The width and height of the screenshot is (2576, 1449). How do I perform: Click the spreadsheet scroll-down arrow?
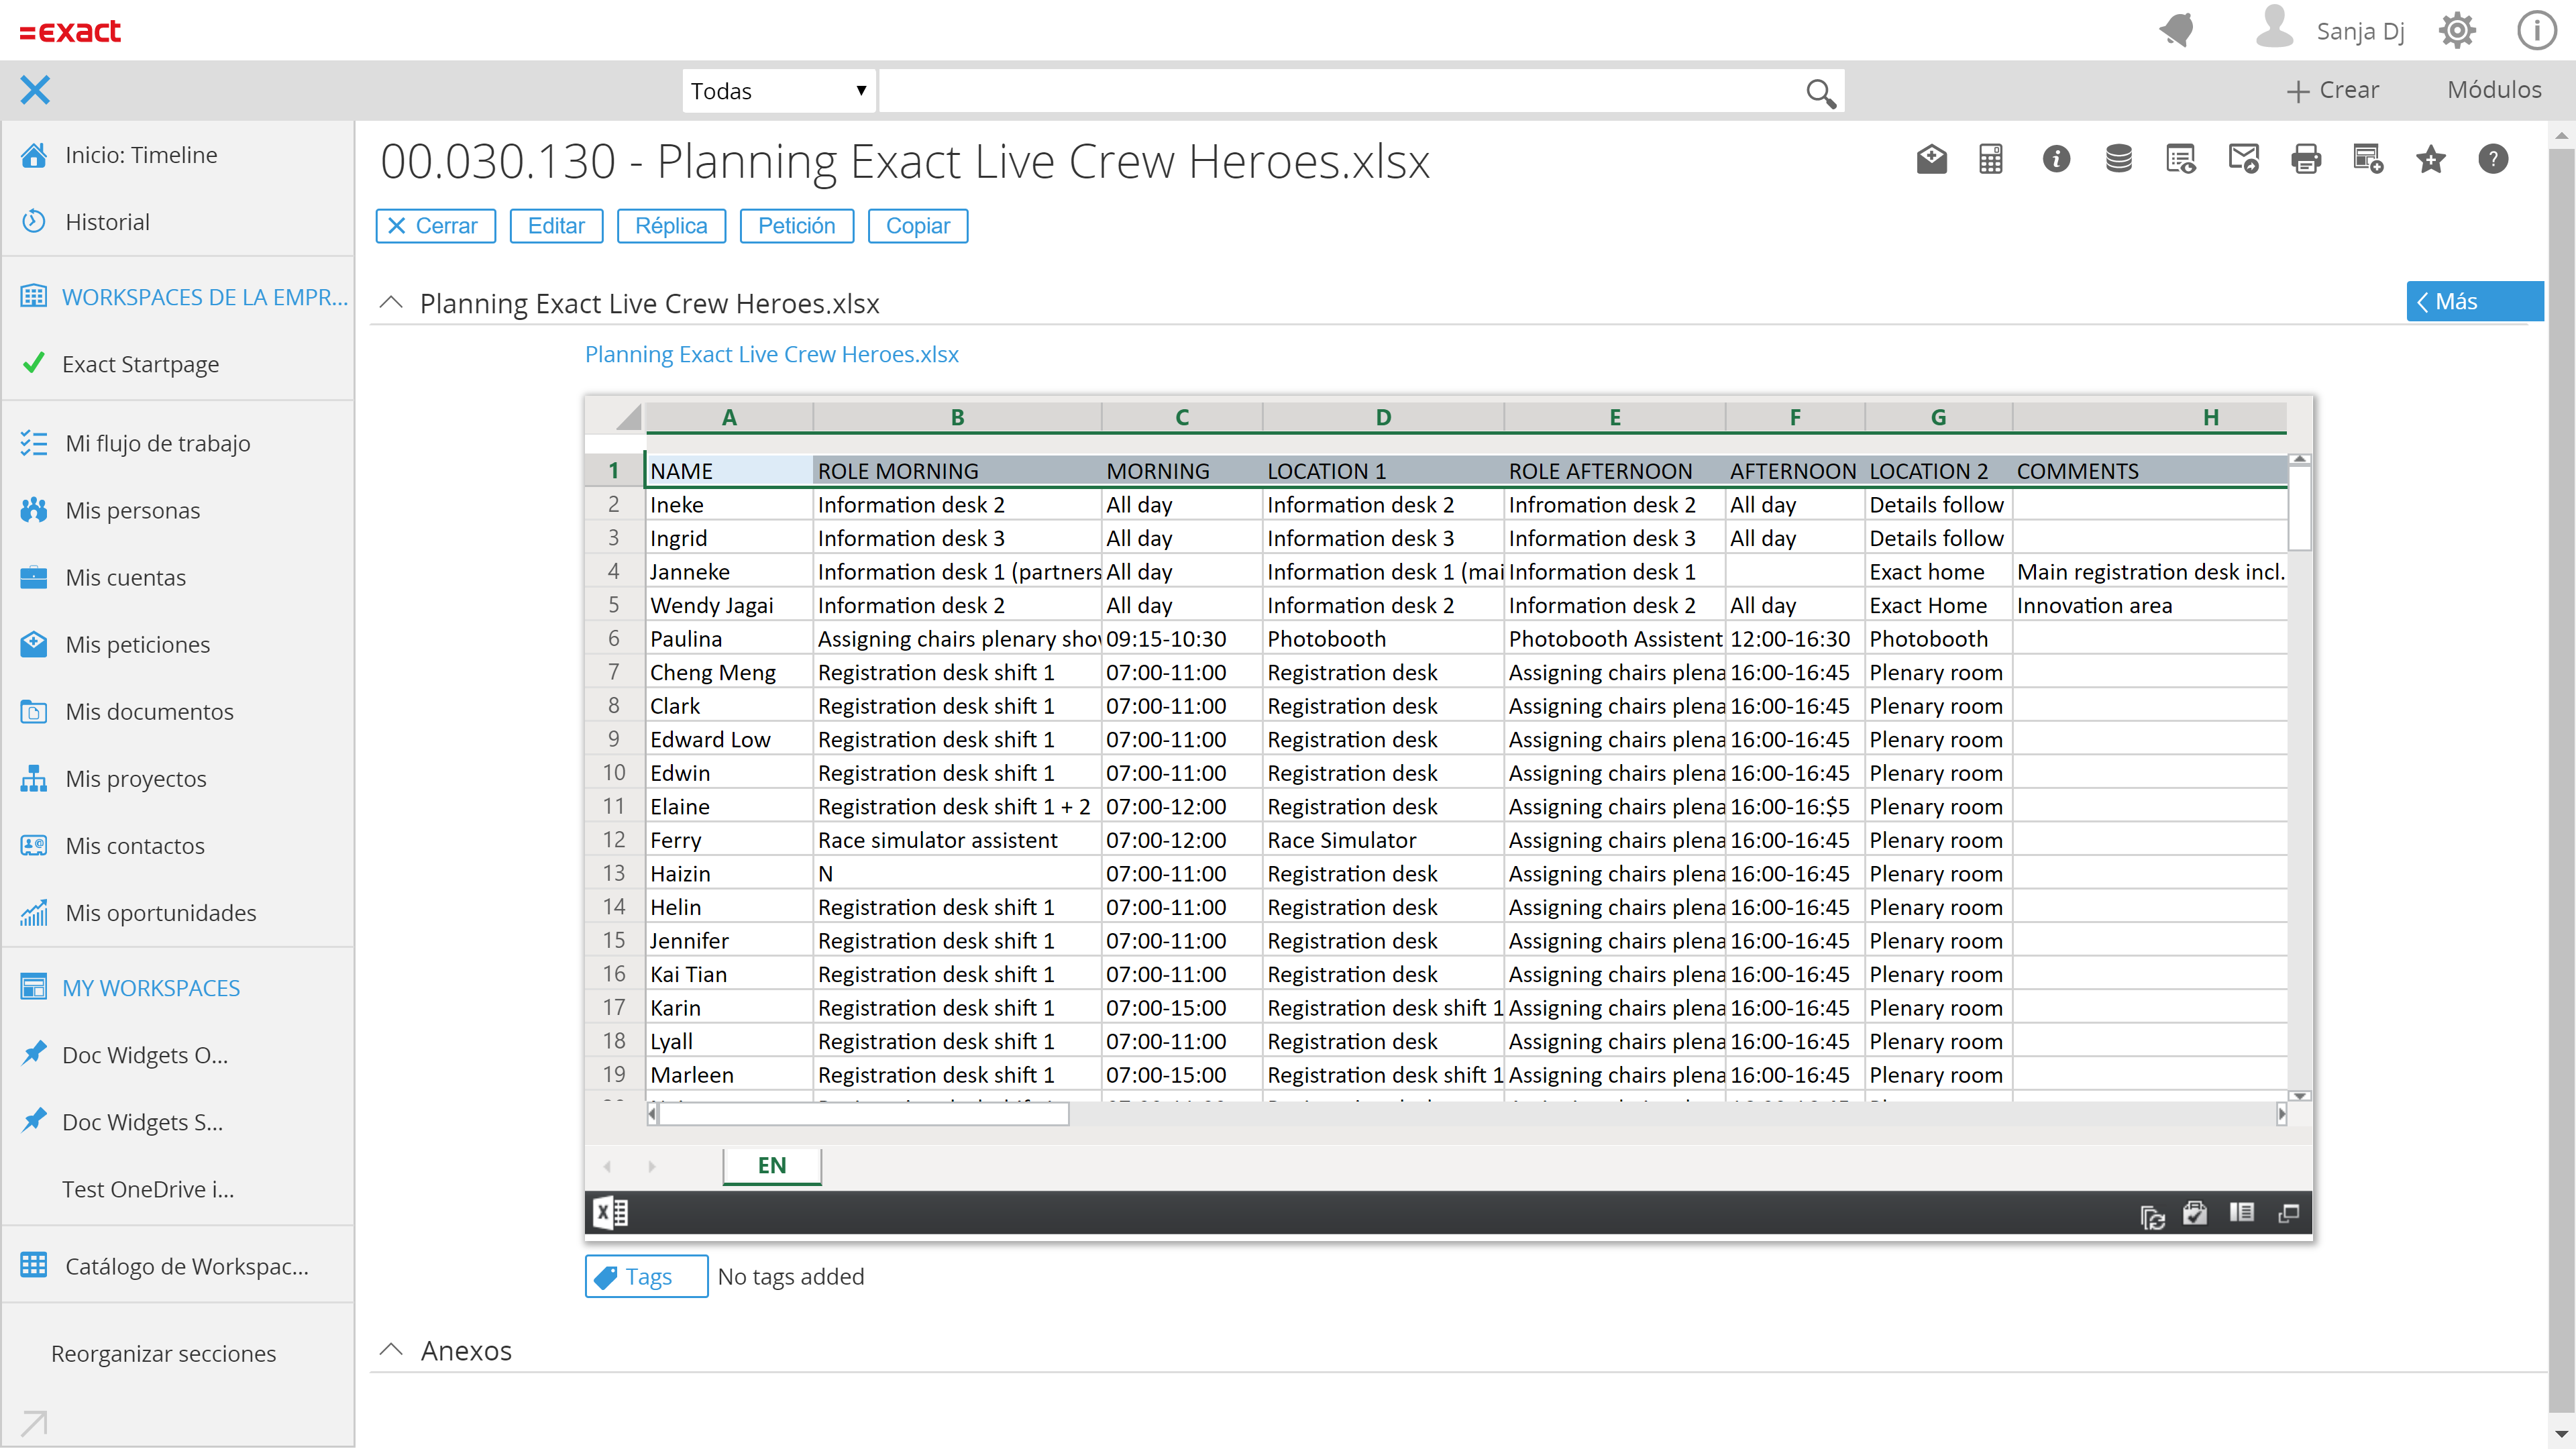[x=2300, y=1096]
